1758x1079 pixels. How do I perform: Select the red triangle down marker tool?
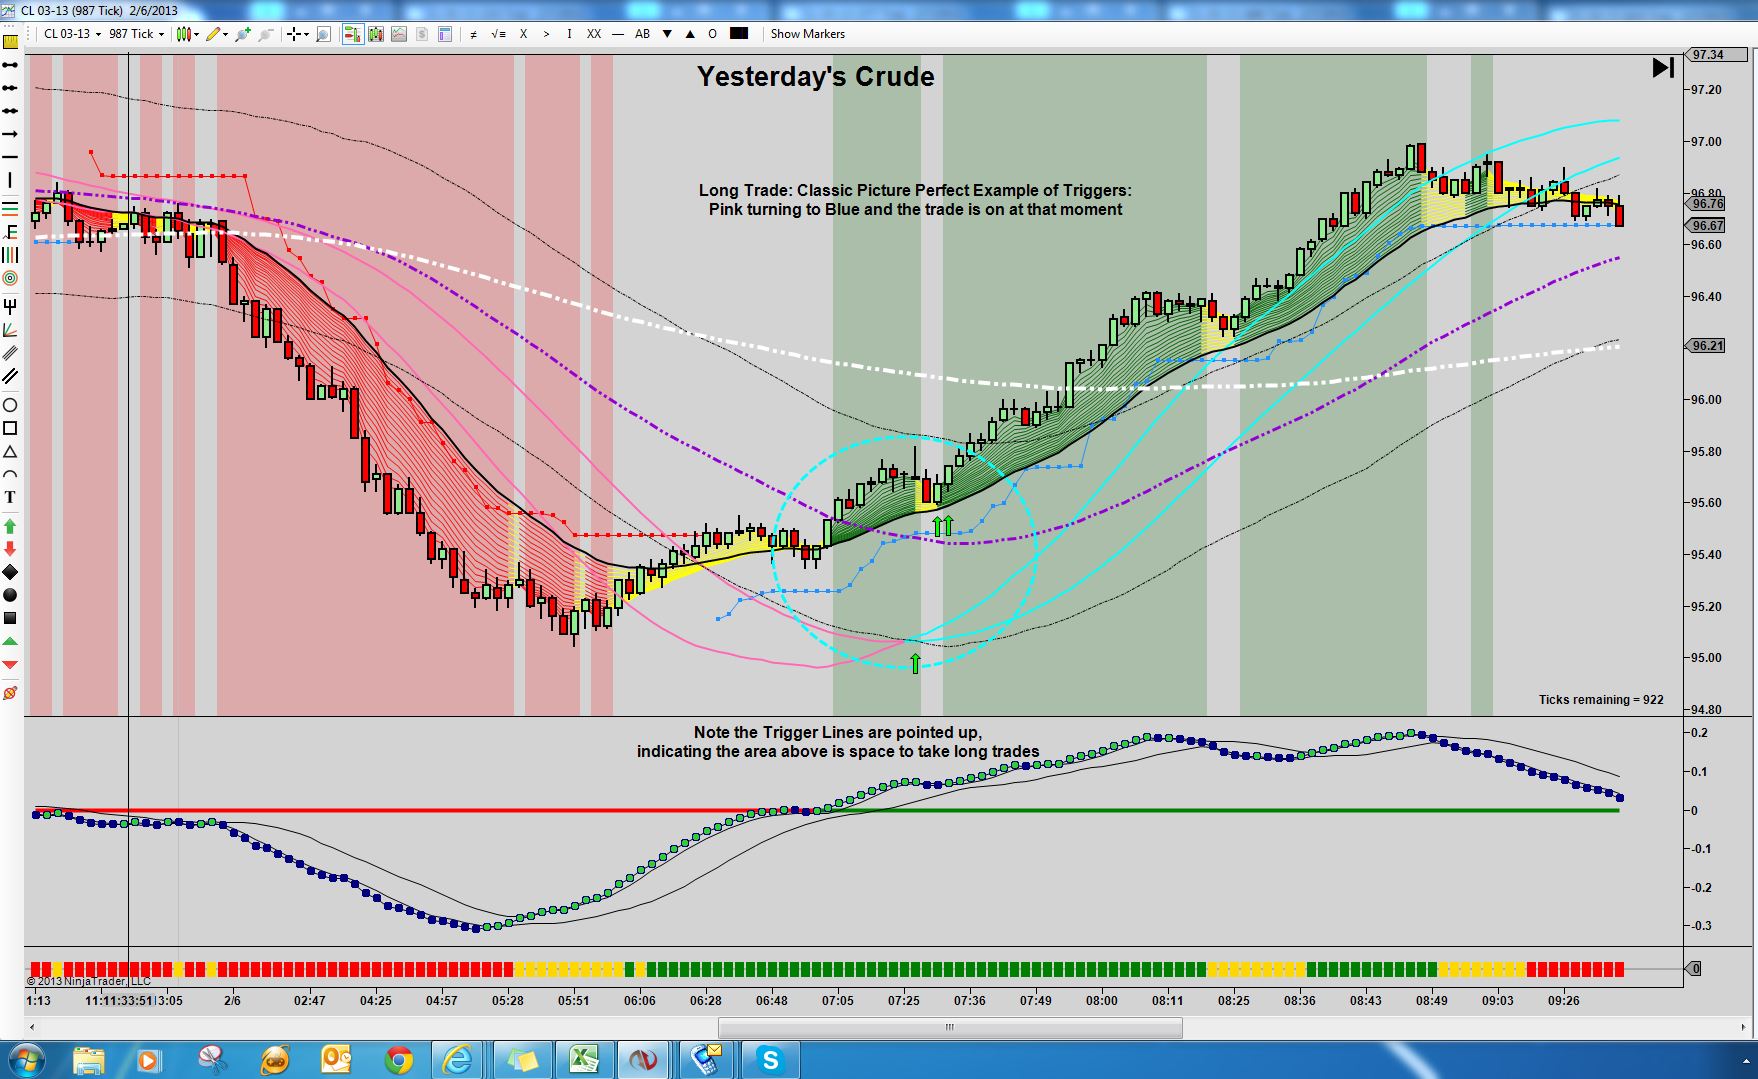click(x=10, y=665)
